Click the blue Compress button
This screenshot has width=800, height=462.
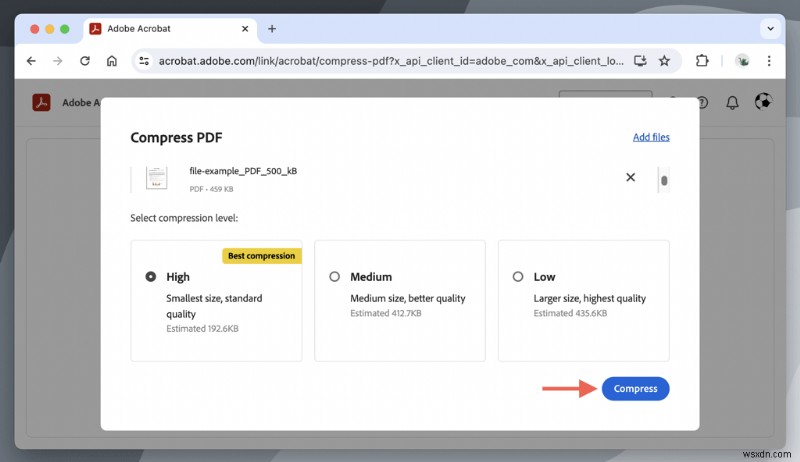[x=635, y=389]
